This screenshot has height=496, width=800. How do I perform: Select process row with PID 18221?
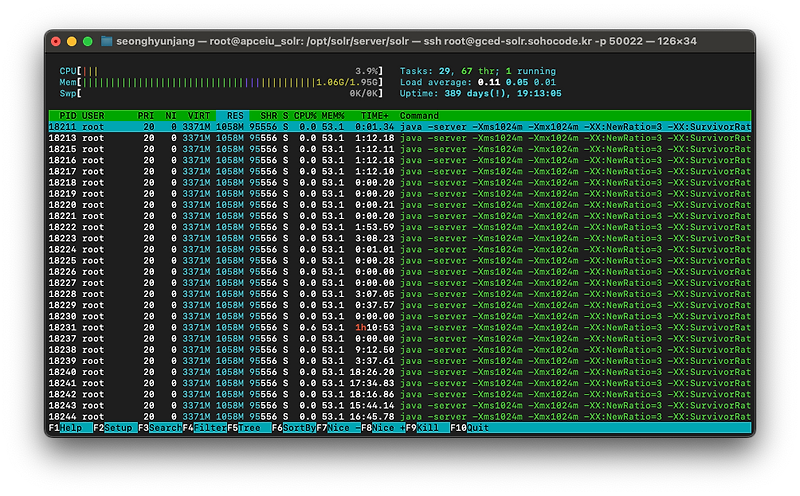click(x=399, y=216)
